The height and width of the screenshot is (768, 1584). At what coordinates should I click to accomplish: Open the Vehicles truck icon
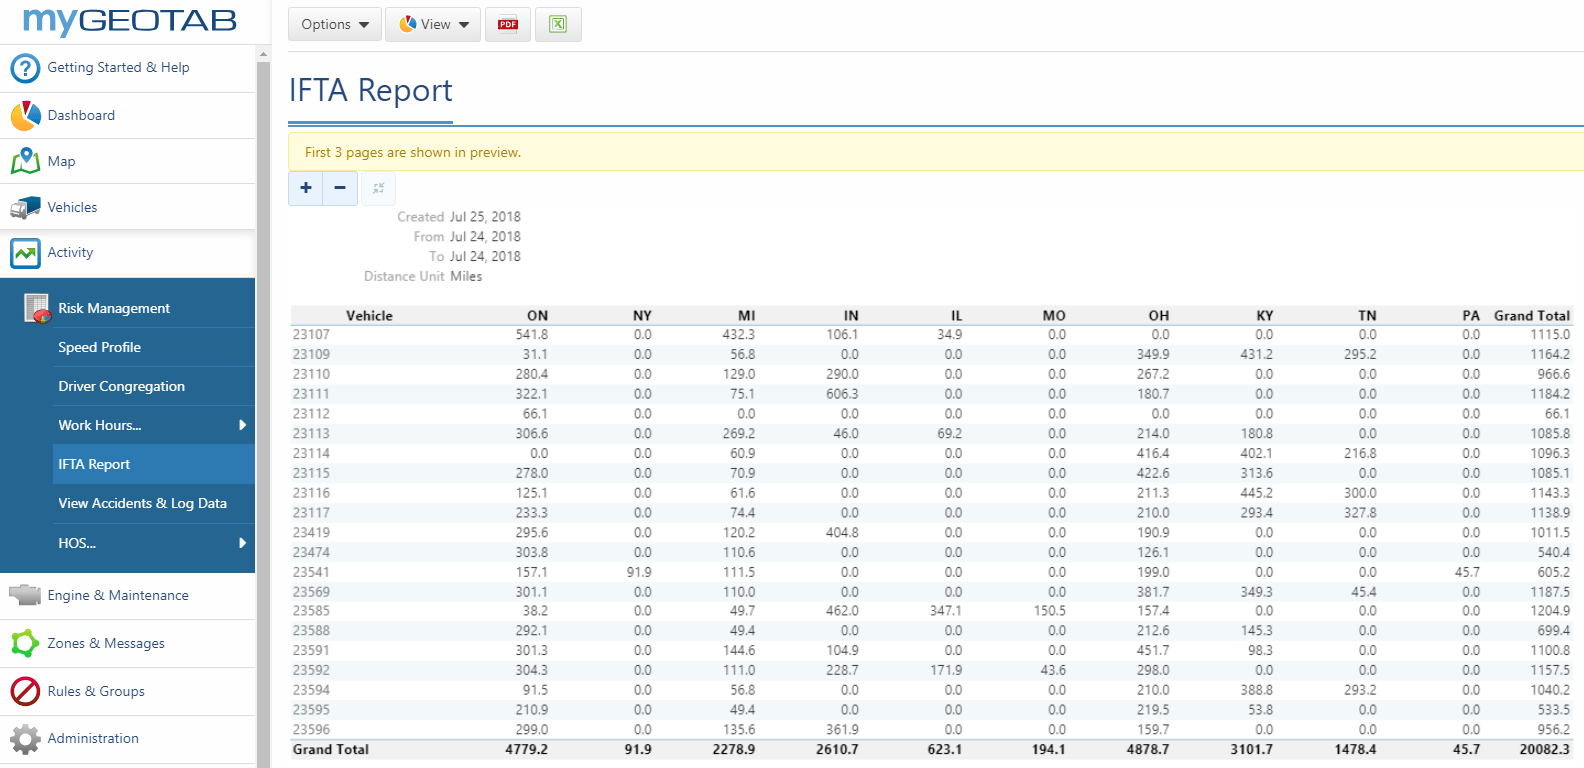(25, 208)
